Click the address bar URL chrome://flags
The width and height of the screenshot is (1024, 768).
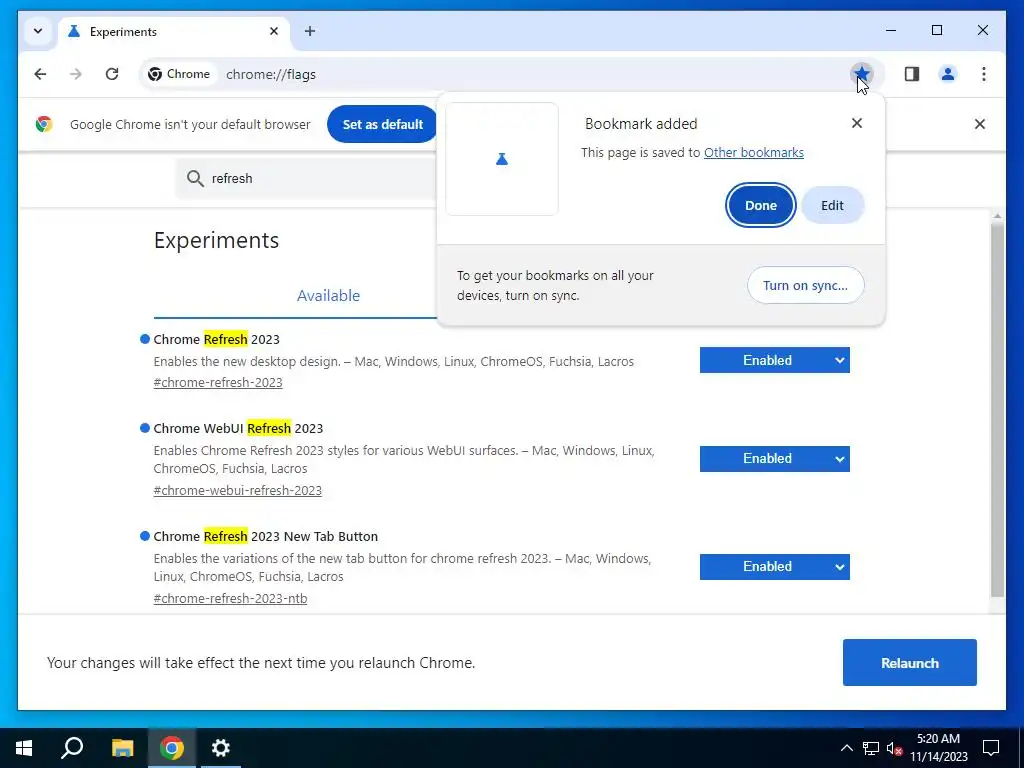(271, 74)
